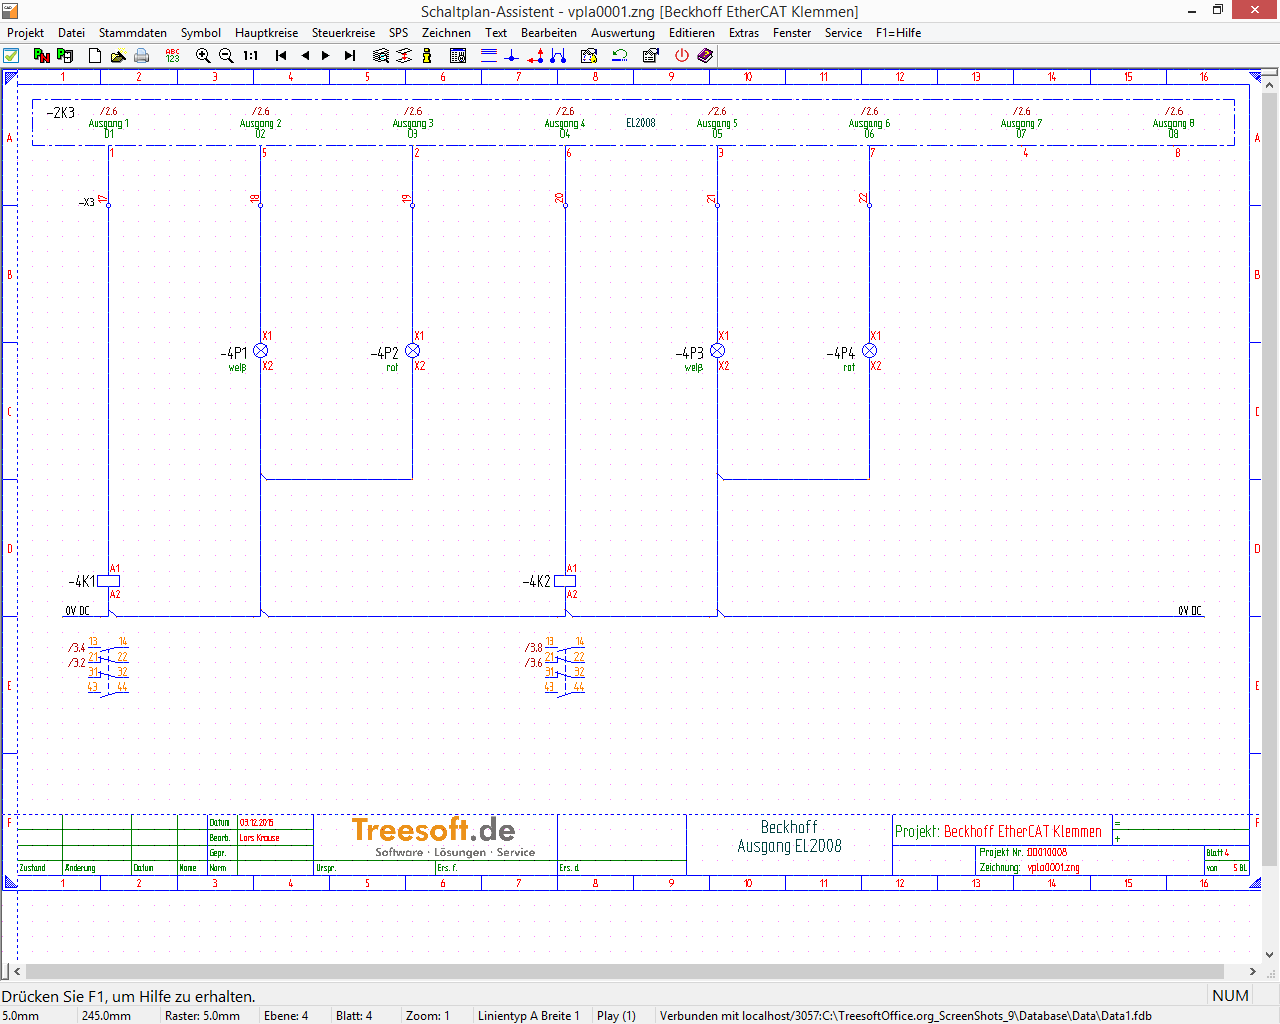Go to next sheet arrow
1280x1024 pixels.
[326, 56]
